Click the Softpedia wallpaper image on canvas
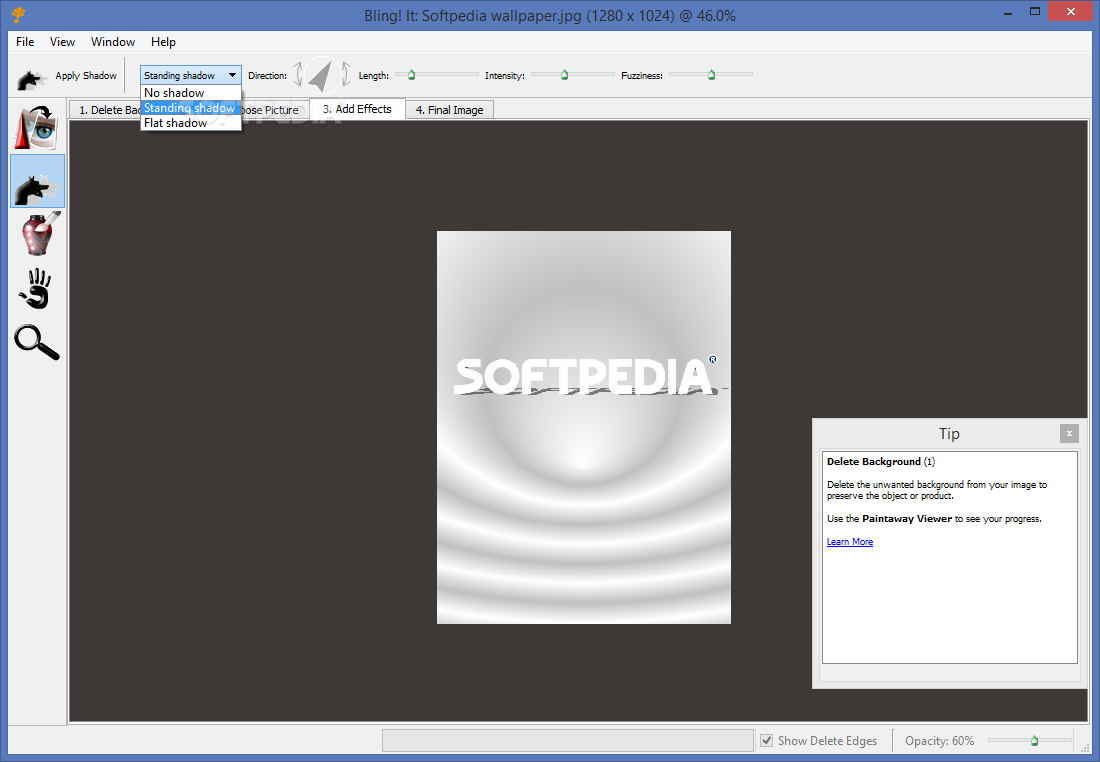The width and height of the screenshot is (1100, 762). [584, 427]
